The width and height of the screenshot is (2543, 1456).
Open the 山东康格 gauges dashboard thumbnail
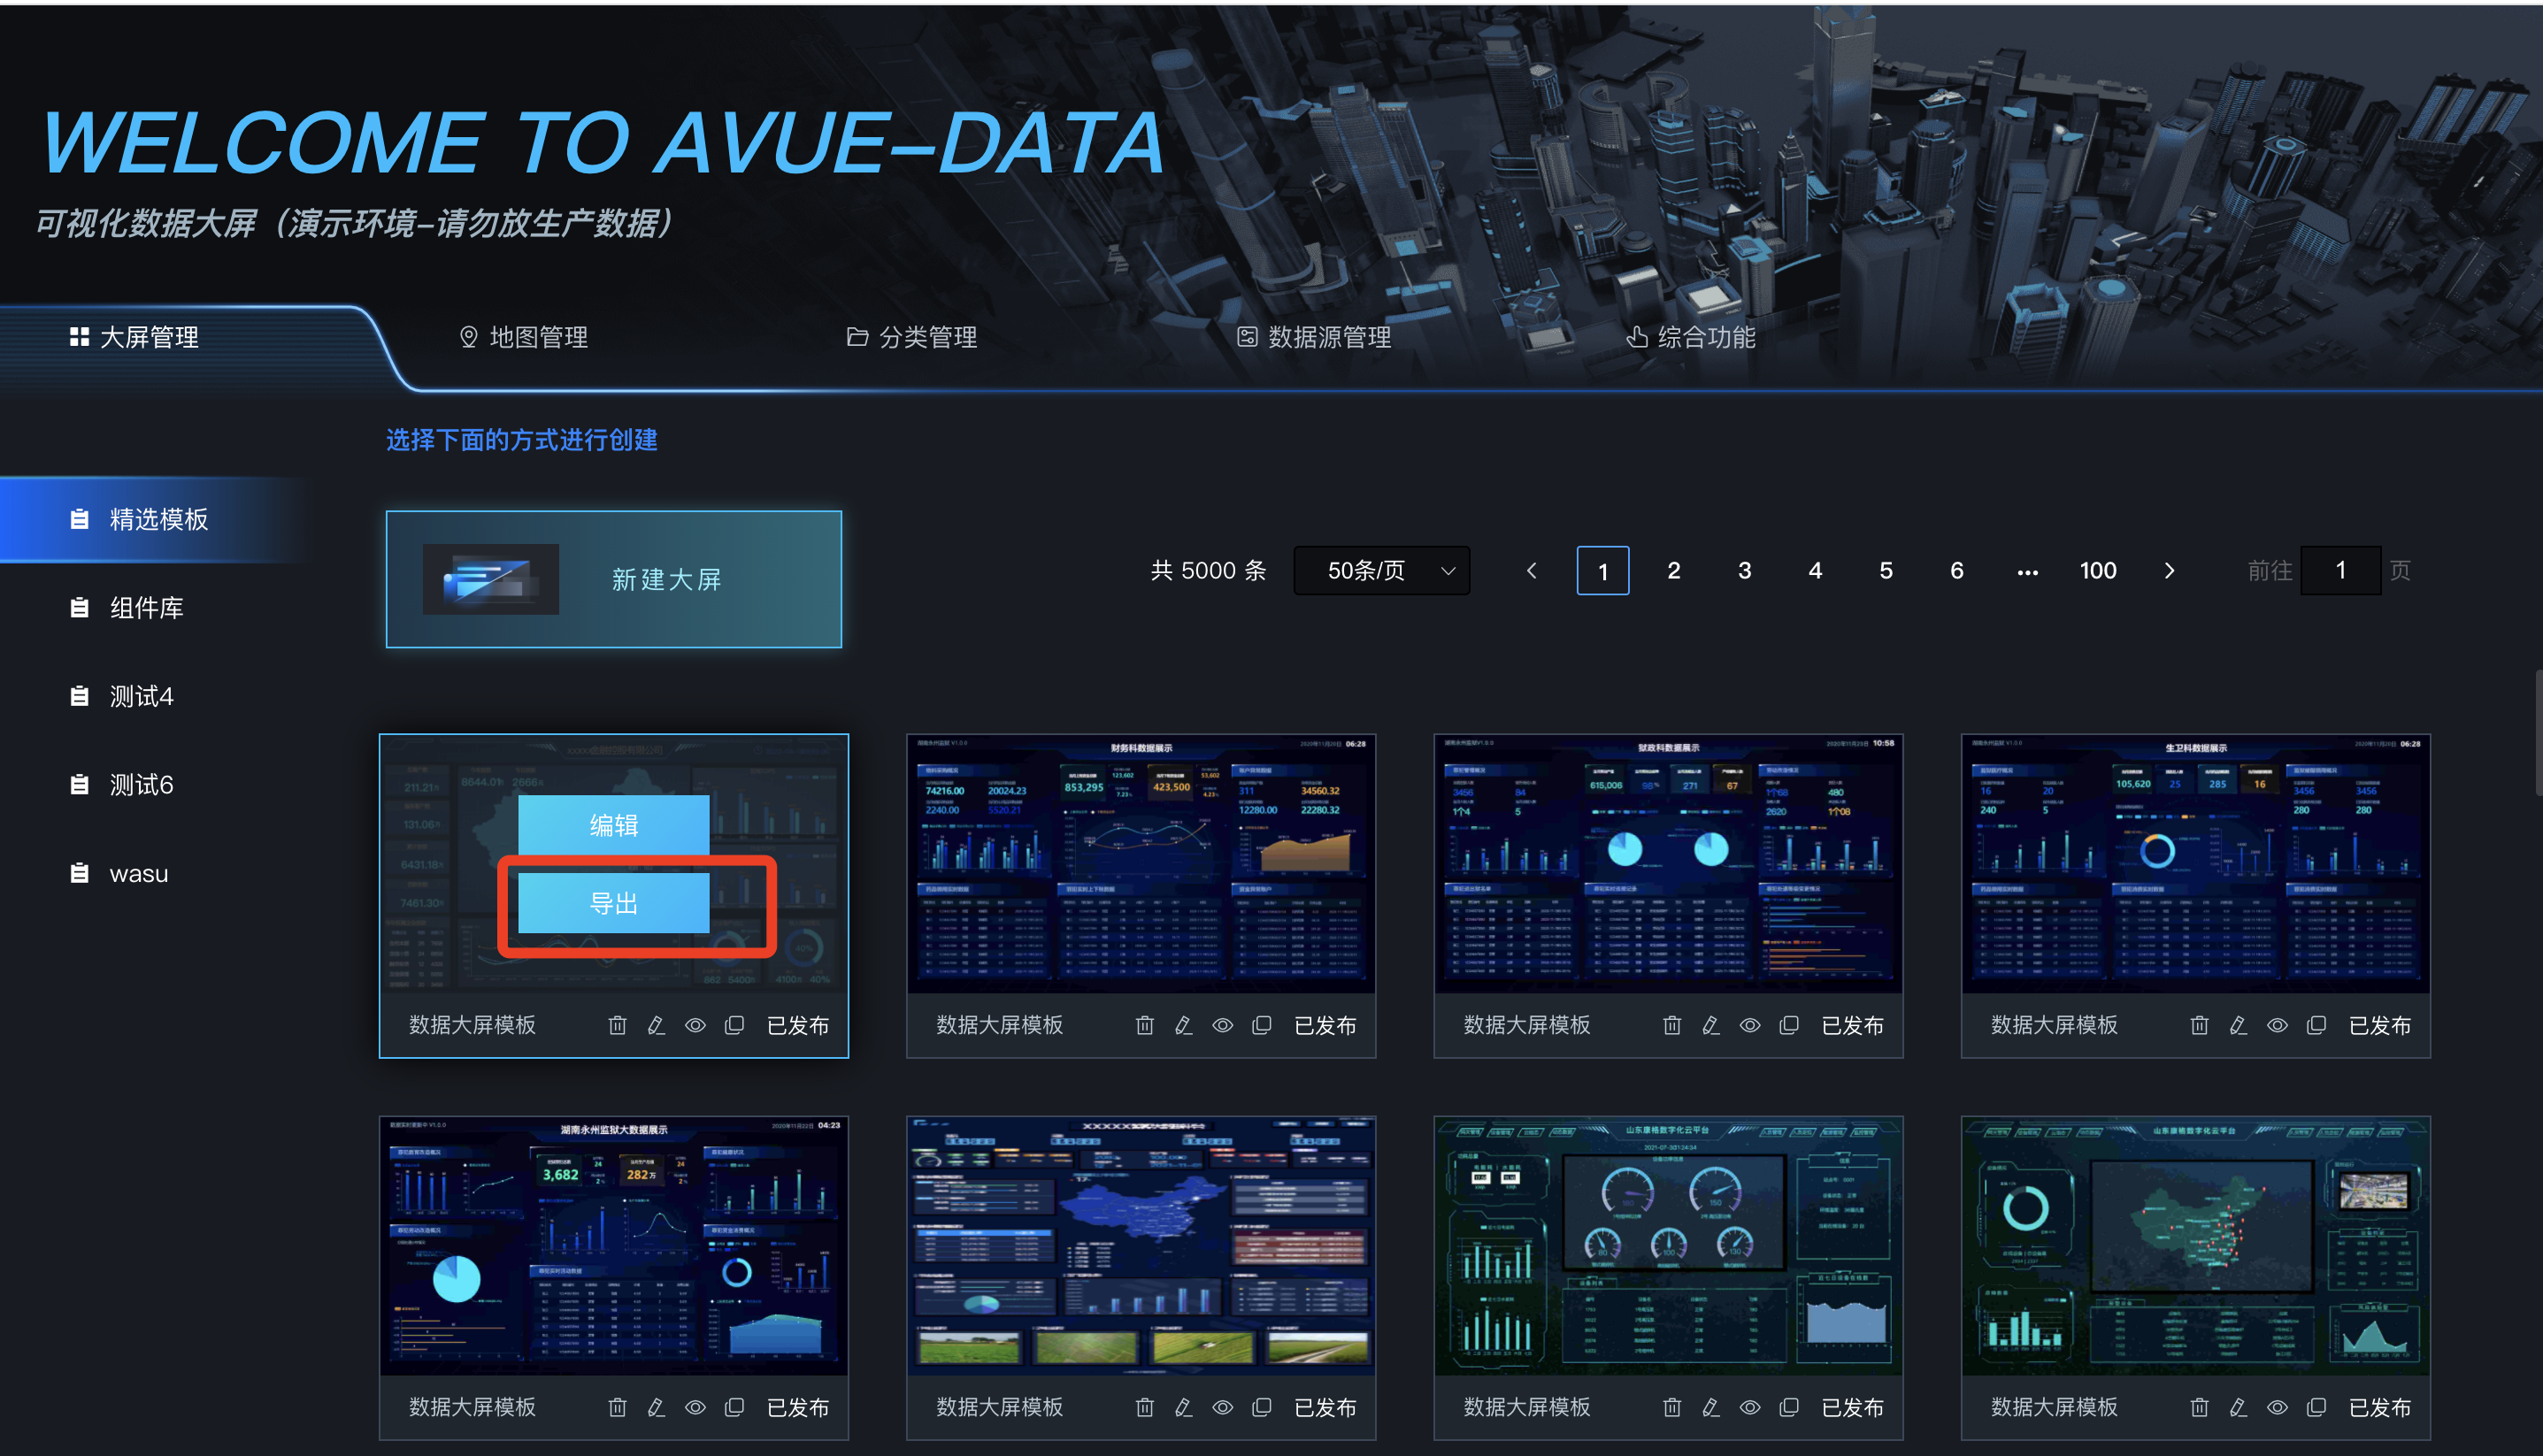pyautogui.click(x=1668, y=1246)
